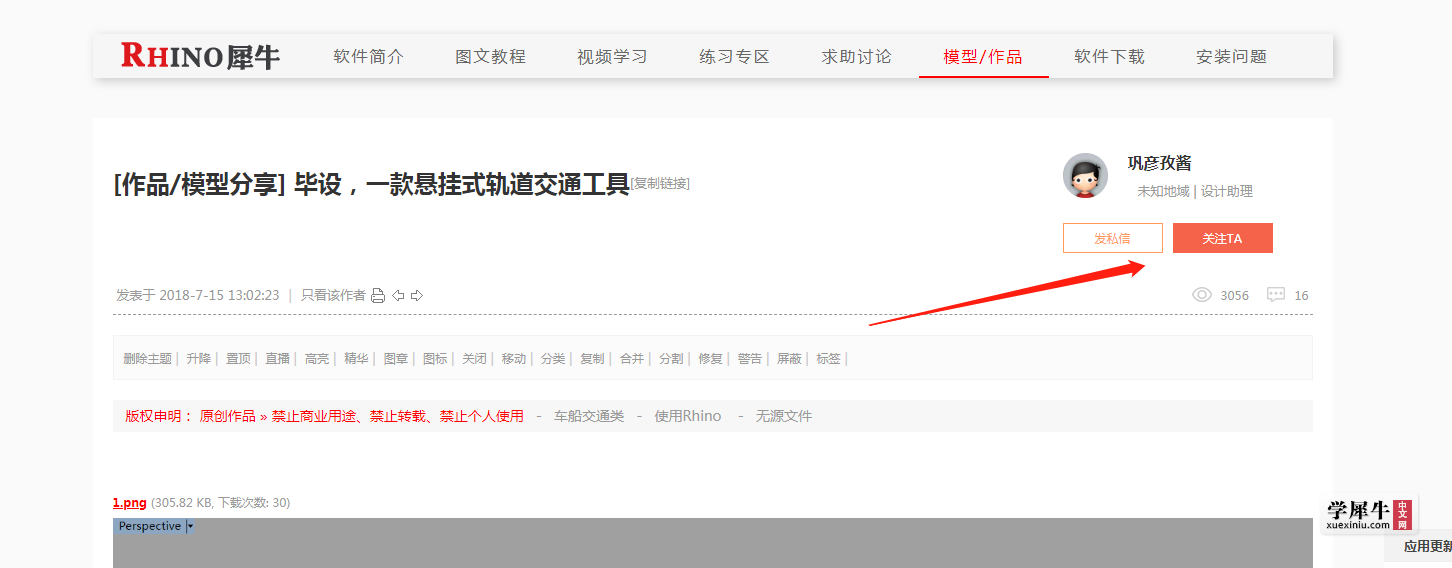This screenshot has width=1452, height=568.
Task: Click the 修复 moderation action
Action: pos(711,358)
